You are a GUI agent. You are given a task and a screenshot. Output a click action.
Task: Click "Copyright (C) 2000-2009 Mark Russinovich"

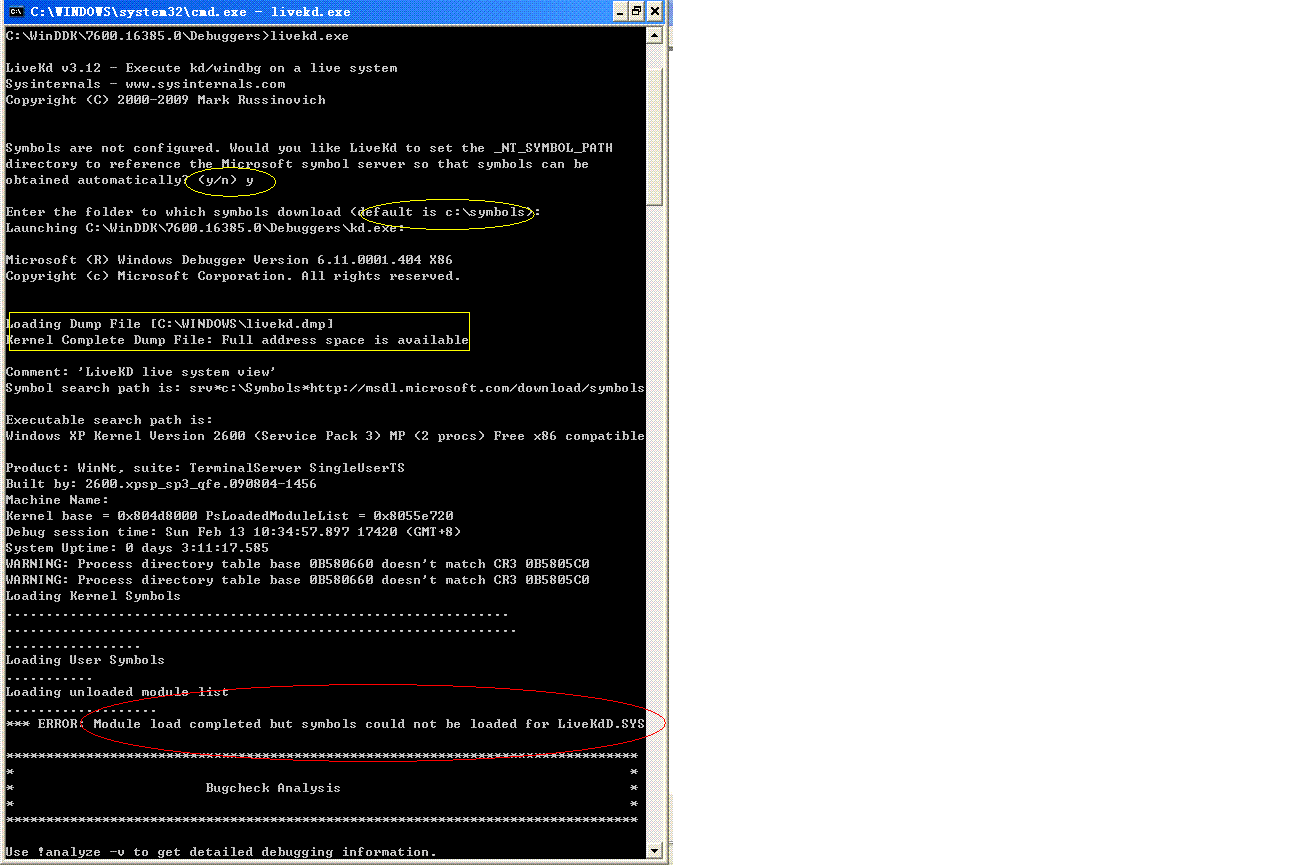coord(166,100)
